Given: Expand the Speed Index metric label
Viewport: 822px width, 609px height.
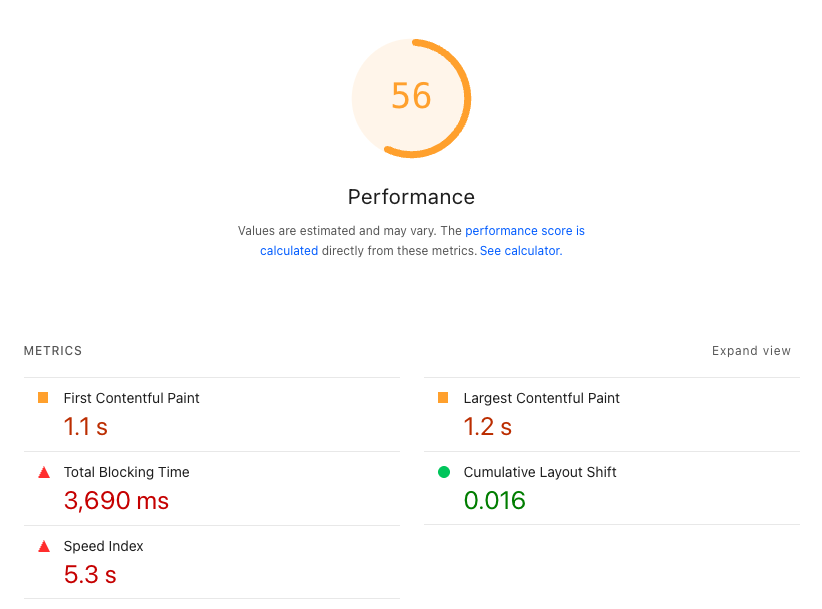Looking at the screenshot, I should (103, 546).
